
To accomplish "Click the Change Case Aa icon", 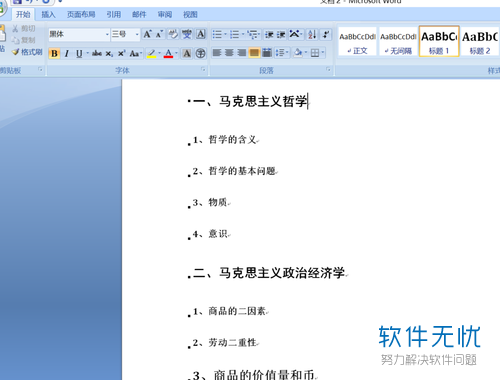I will (134, 53).
